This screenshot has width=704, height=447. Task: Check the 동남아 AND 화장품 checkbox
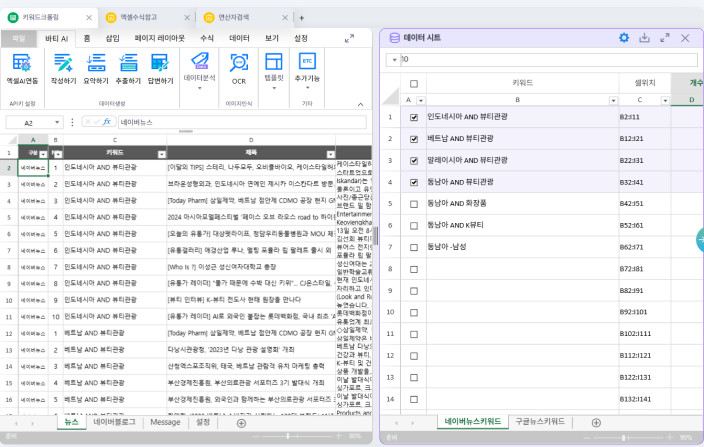[x=414, y=204]
